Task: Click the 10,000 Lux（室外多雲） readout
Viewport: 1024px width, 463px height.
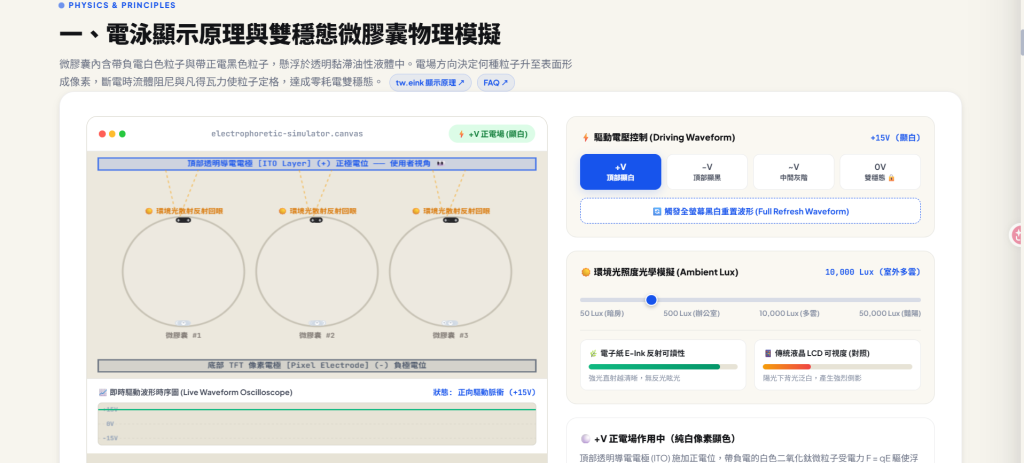Action: coord(873,272)
